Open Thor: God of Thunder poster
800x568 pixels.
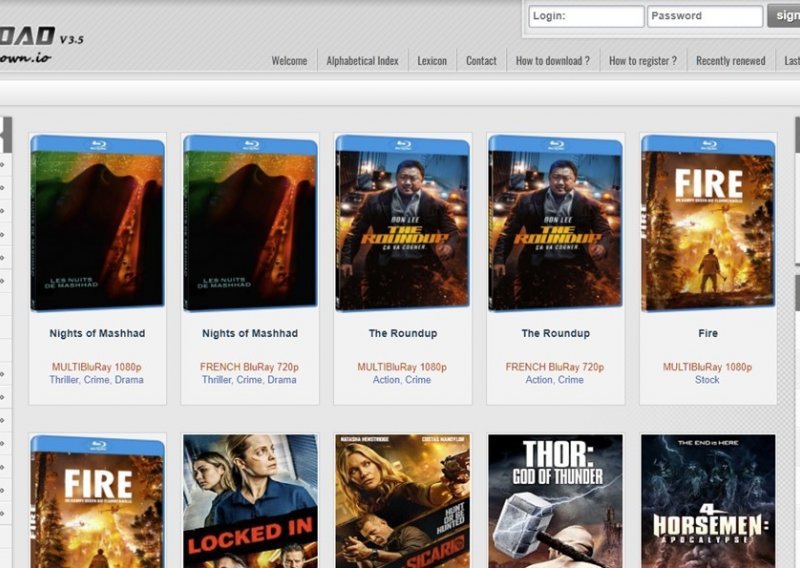(555, 502)
